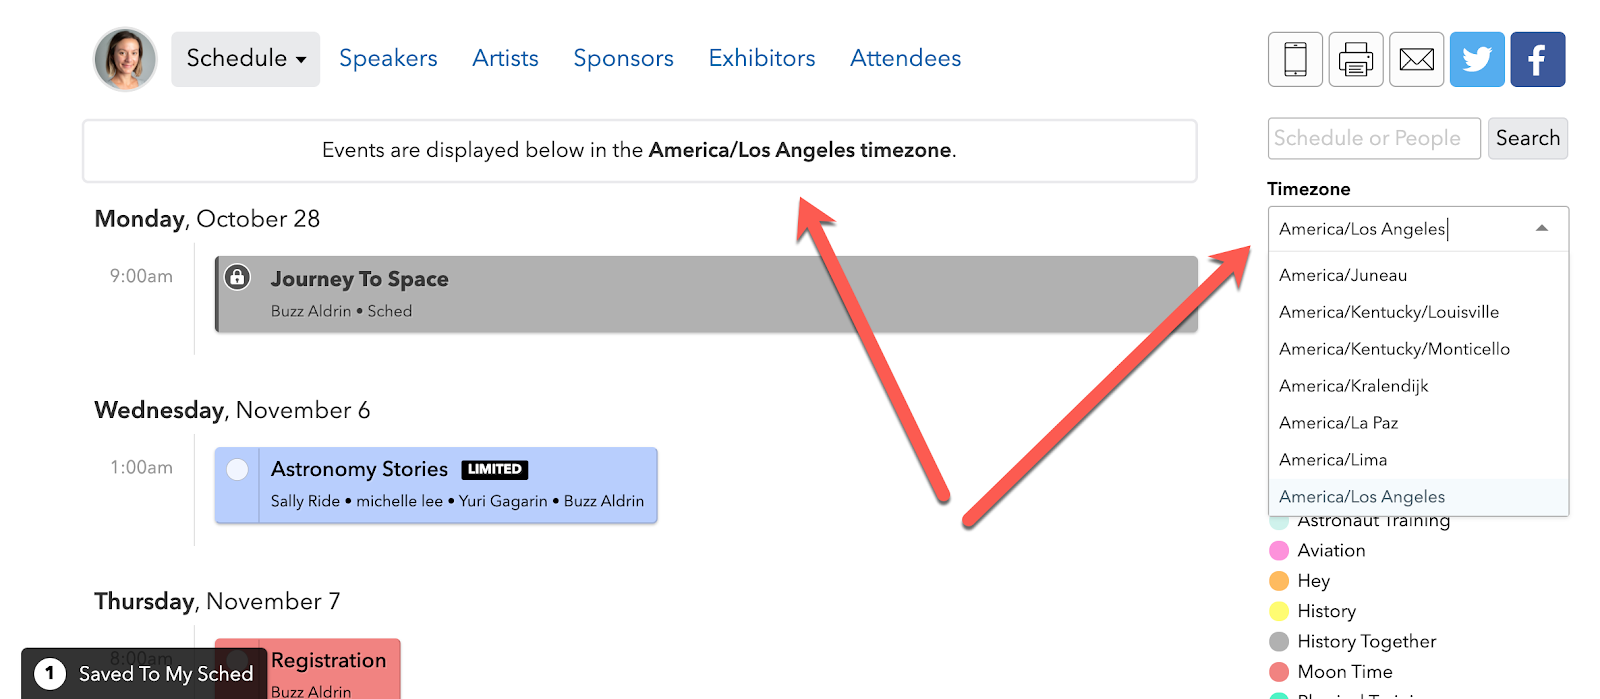Select America/Kralendijk timezone option

(x=1418, y=386)
